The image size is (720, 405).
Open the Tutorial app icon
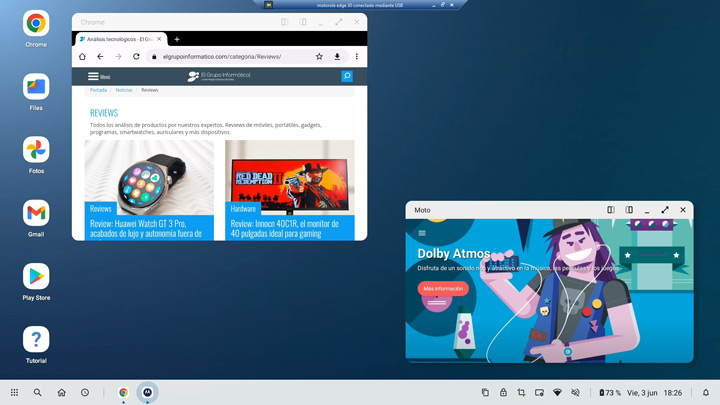tap(36, 339)
